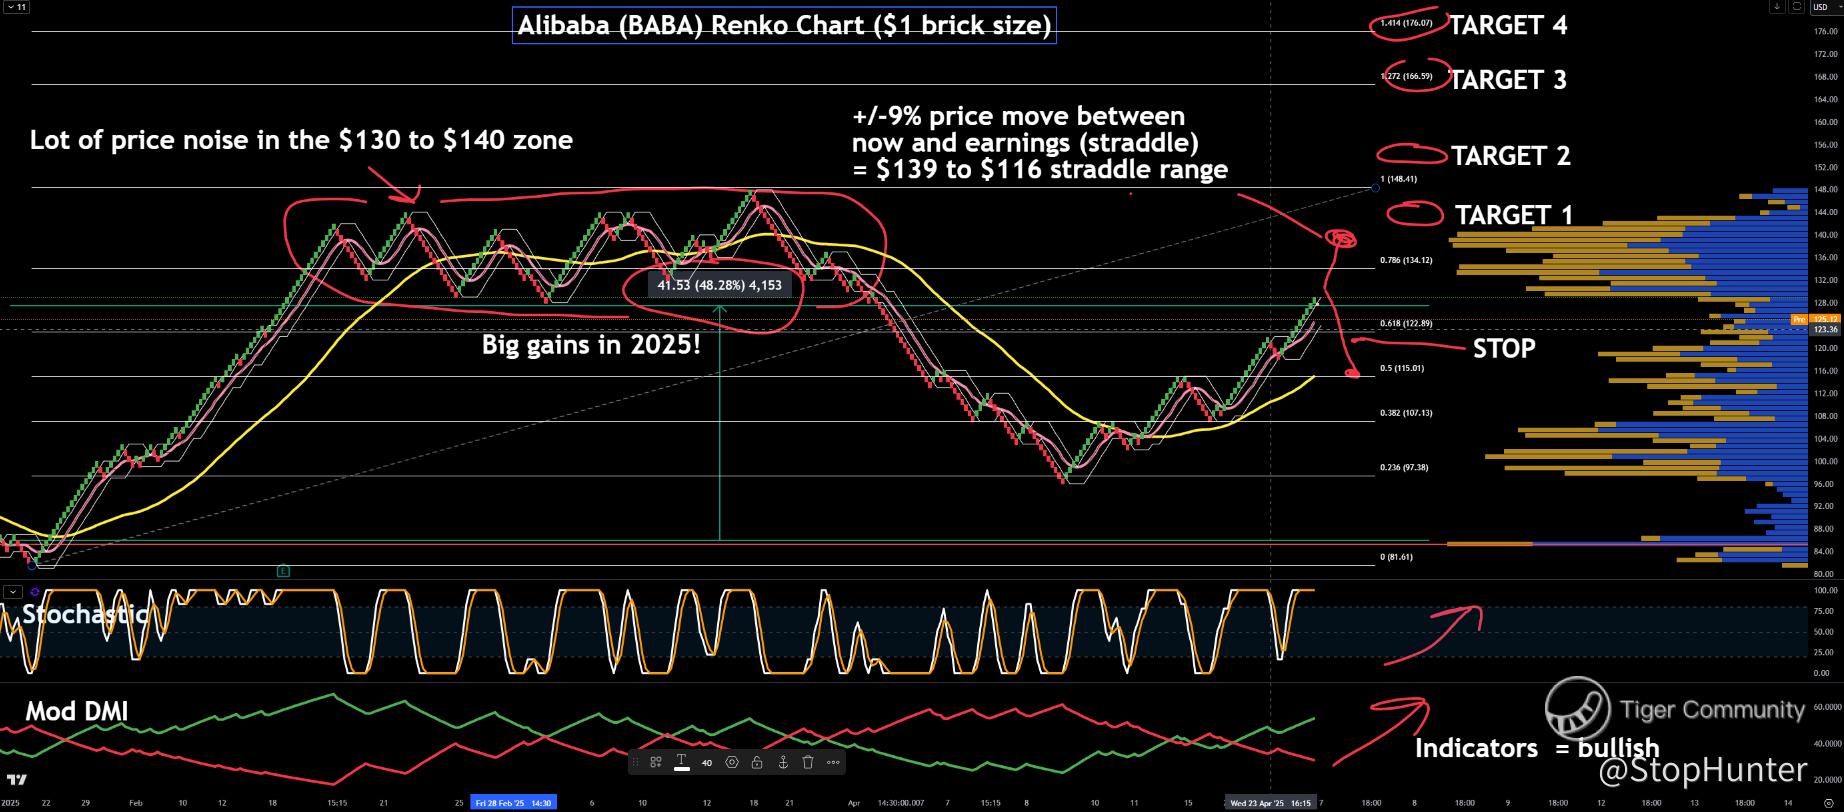
Task: Select the TARGET 1 text annotation
Action: [x=1514, y=215]
